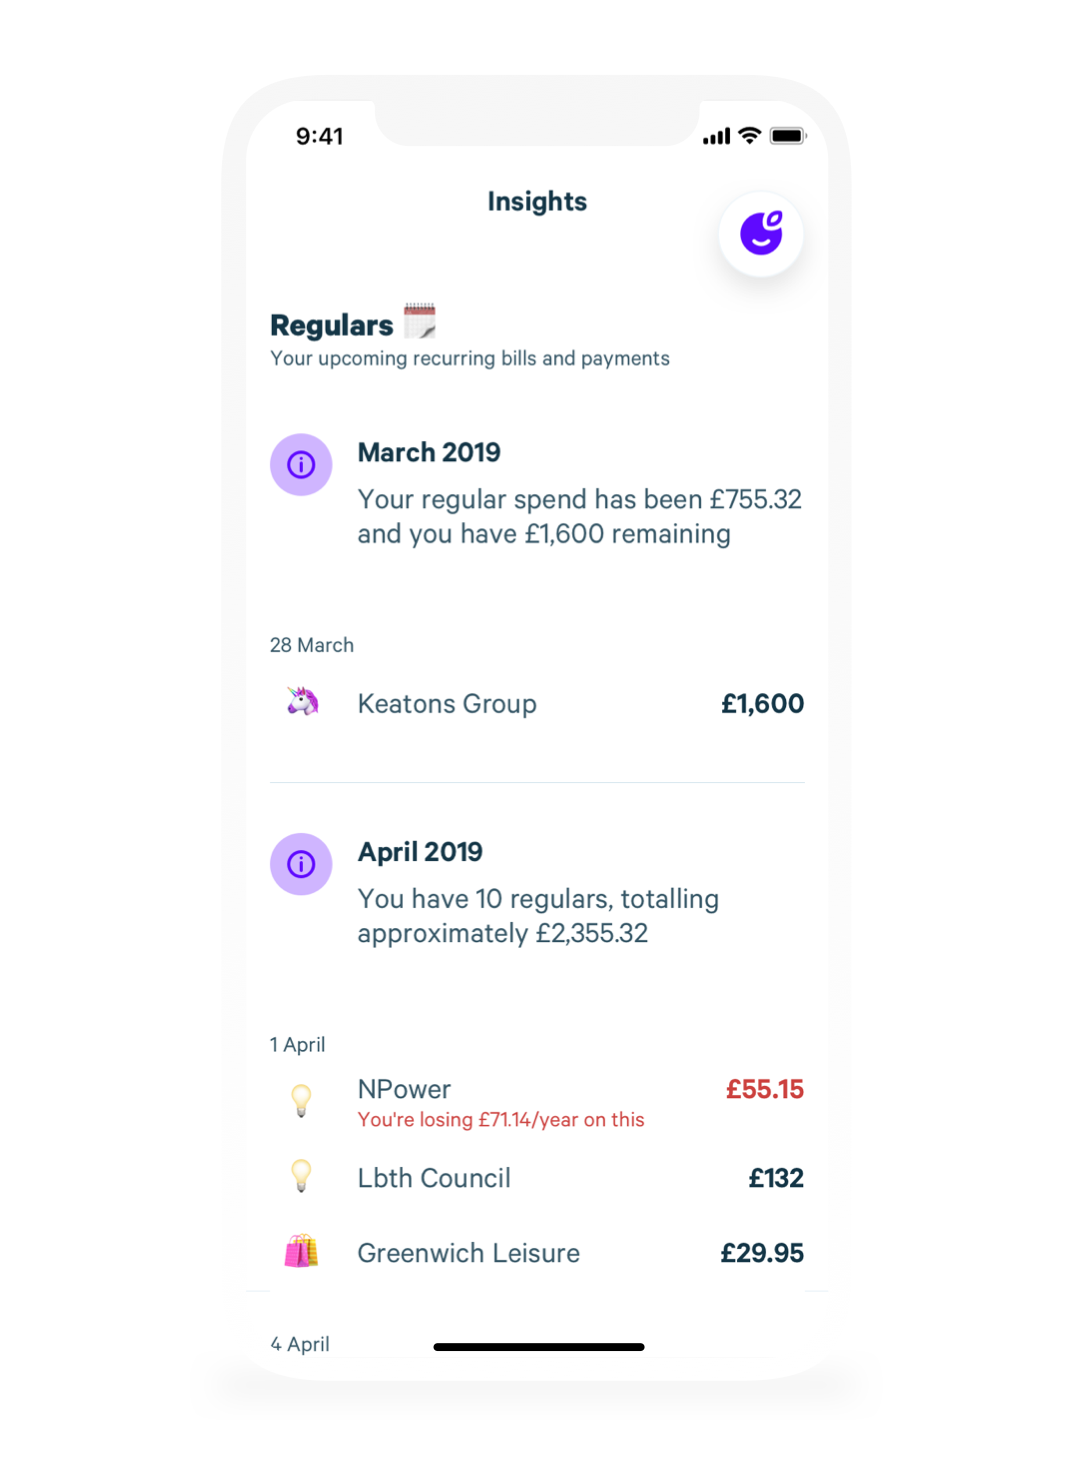Tap the calendar icon next to Regulars
1074x1458 pixels.
click(420, 321)
